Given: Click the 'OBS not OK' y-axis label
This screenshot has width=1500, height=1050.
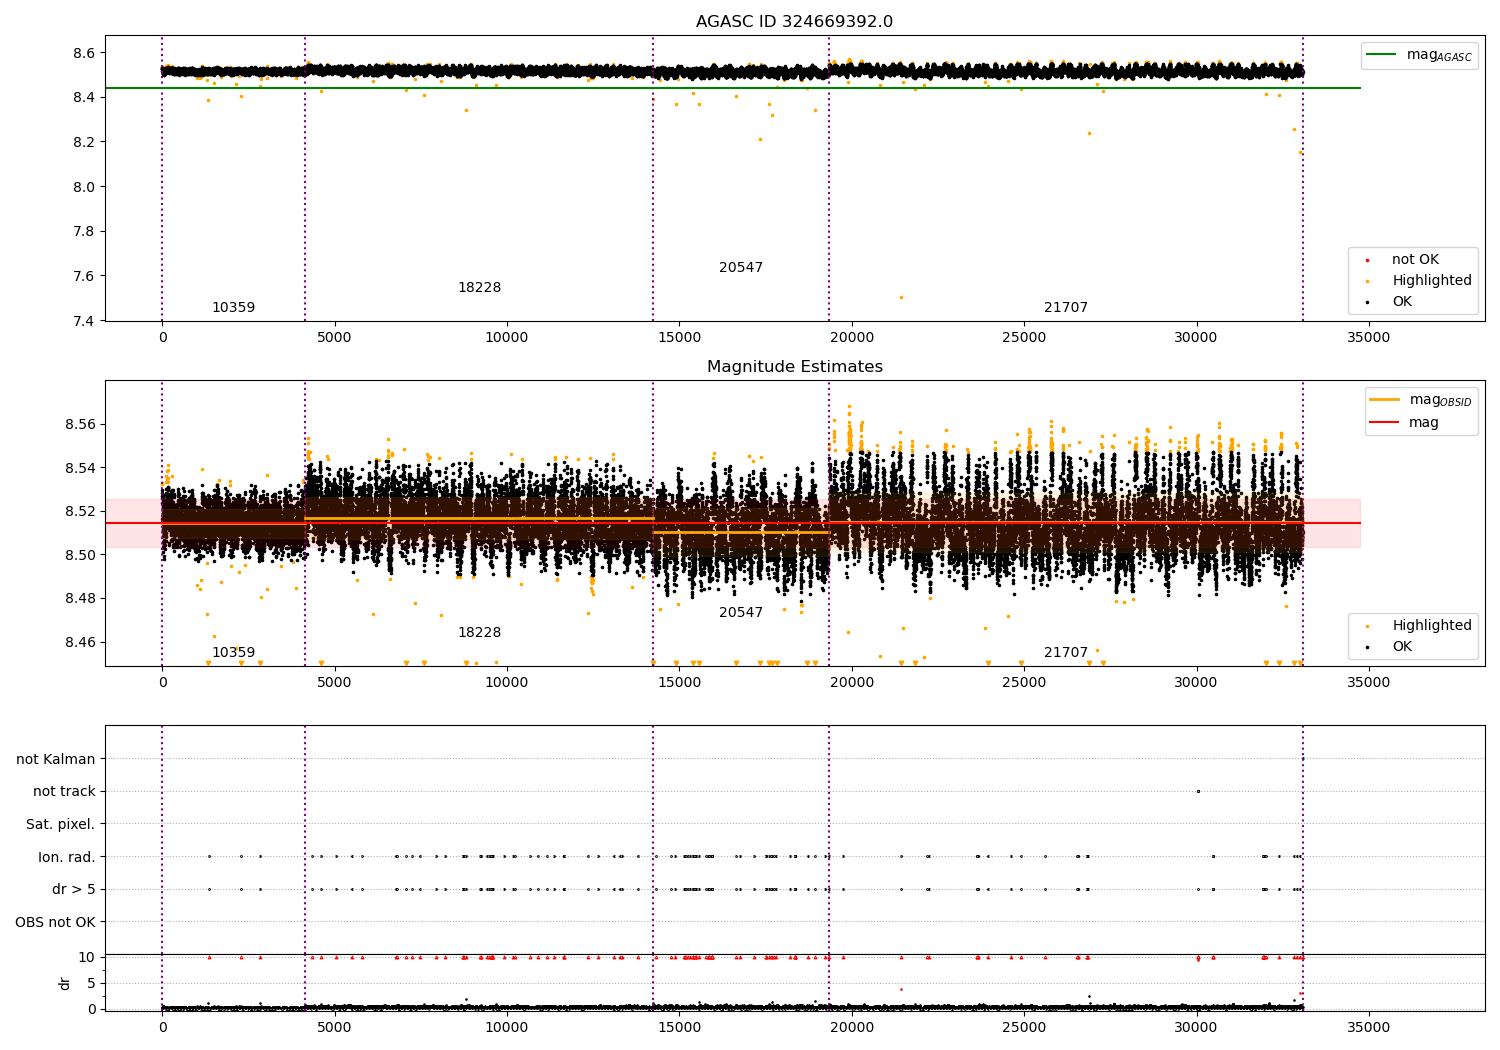Looking at the screenshot, I should pos(55,922).
